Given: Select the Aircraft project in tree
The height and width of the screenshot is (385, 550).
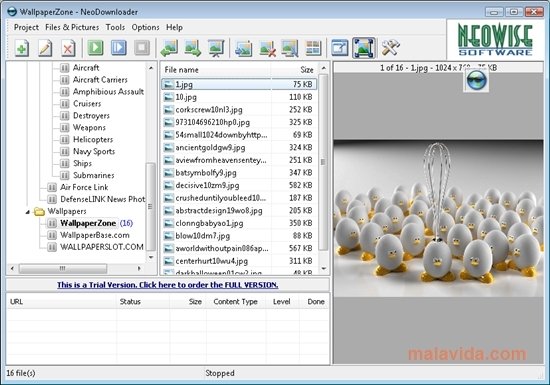Looking at the screenshot, I should pos(86,68).
